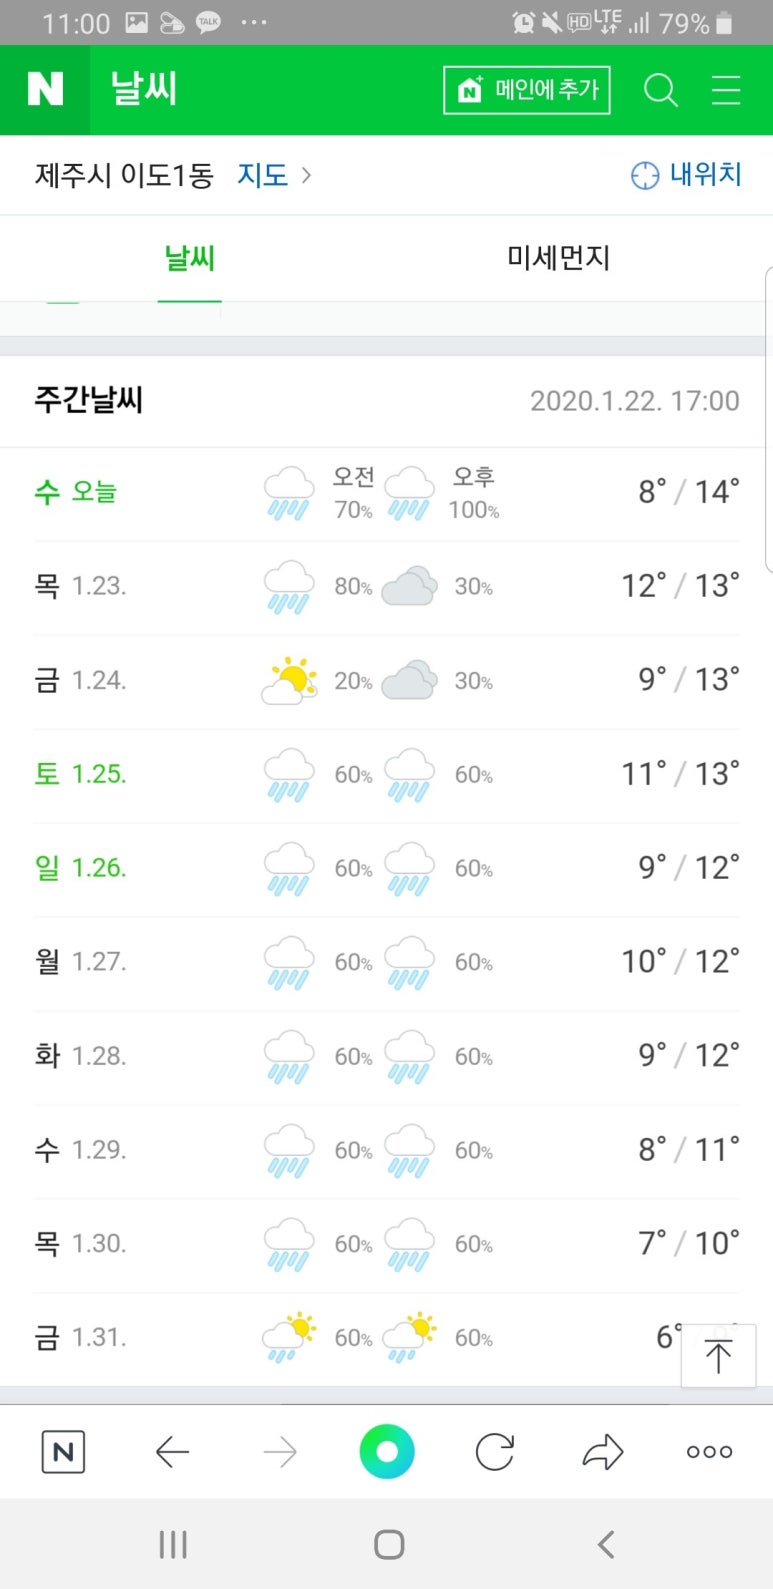Go back with browser left arrow
This screenshot has height=1589, width=773.
[x=172, y=1452]
